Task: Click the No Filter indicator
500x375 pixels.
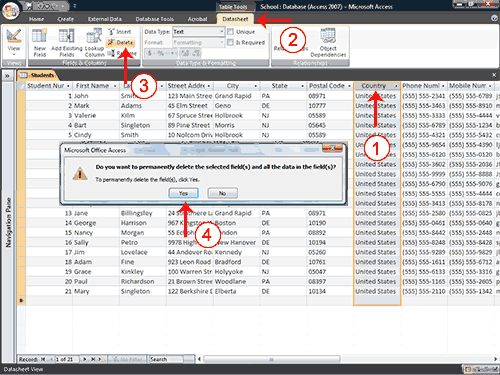Action: [126, 359]
